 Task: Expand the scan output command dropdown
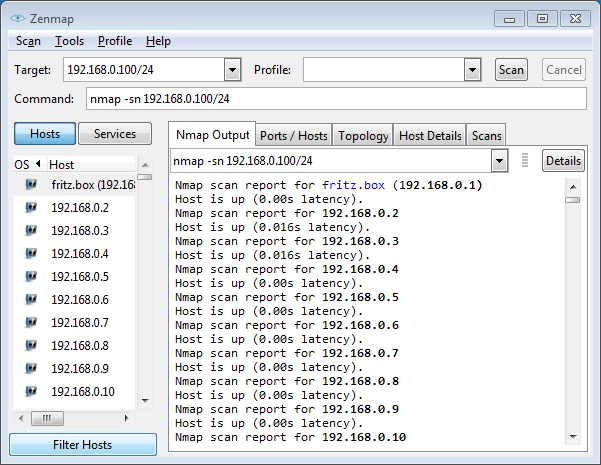tap(499, 161)
